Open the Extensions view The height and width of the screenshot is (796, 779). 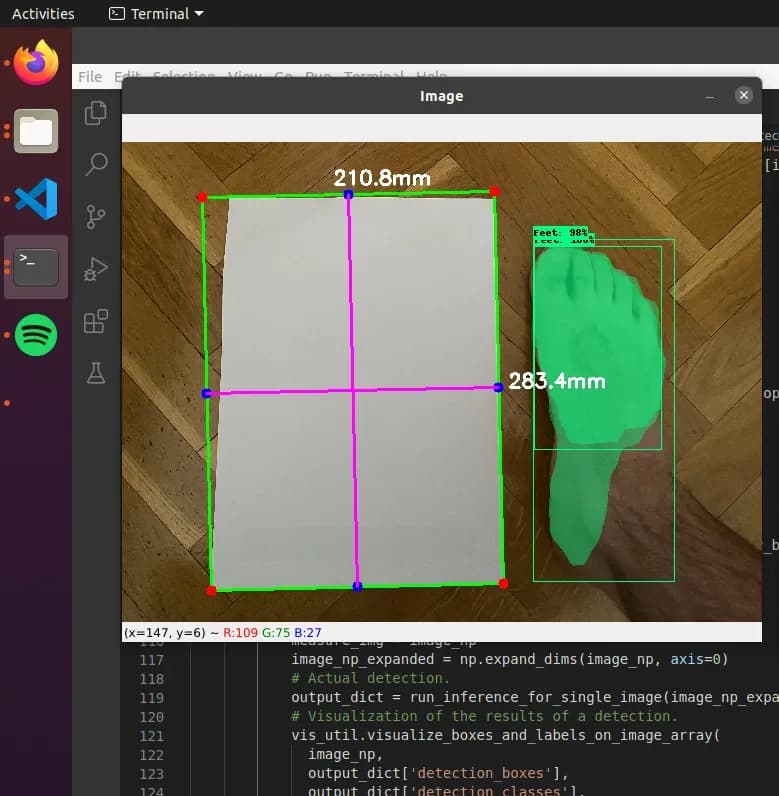95,321
